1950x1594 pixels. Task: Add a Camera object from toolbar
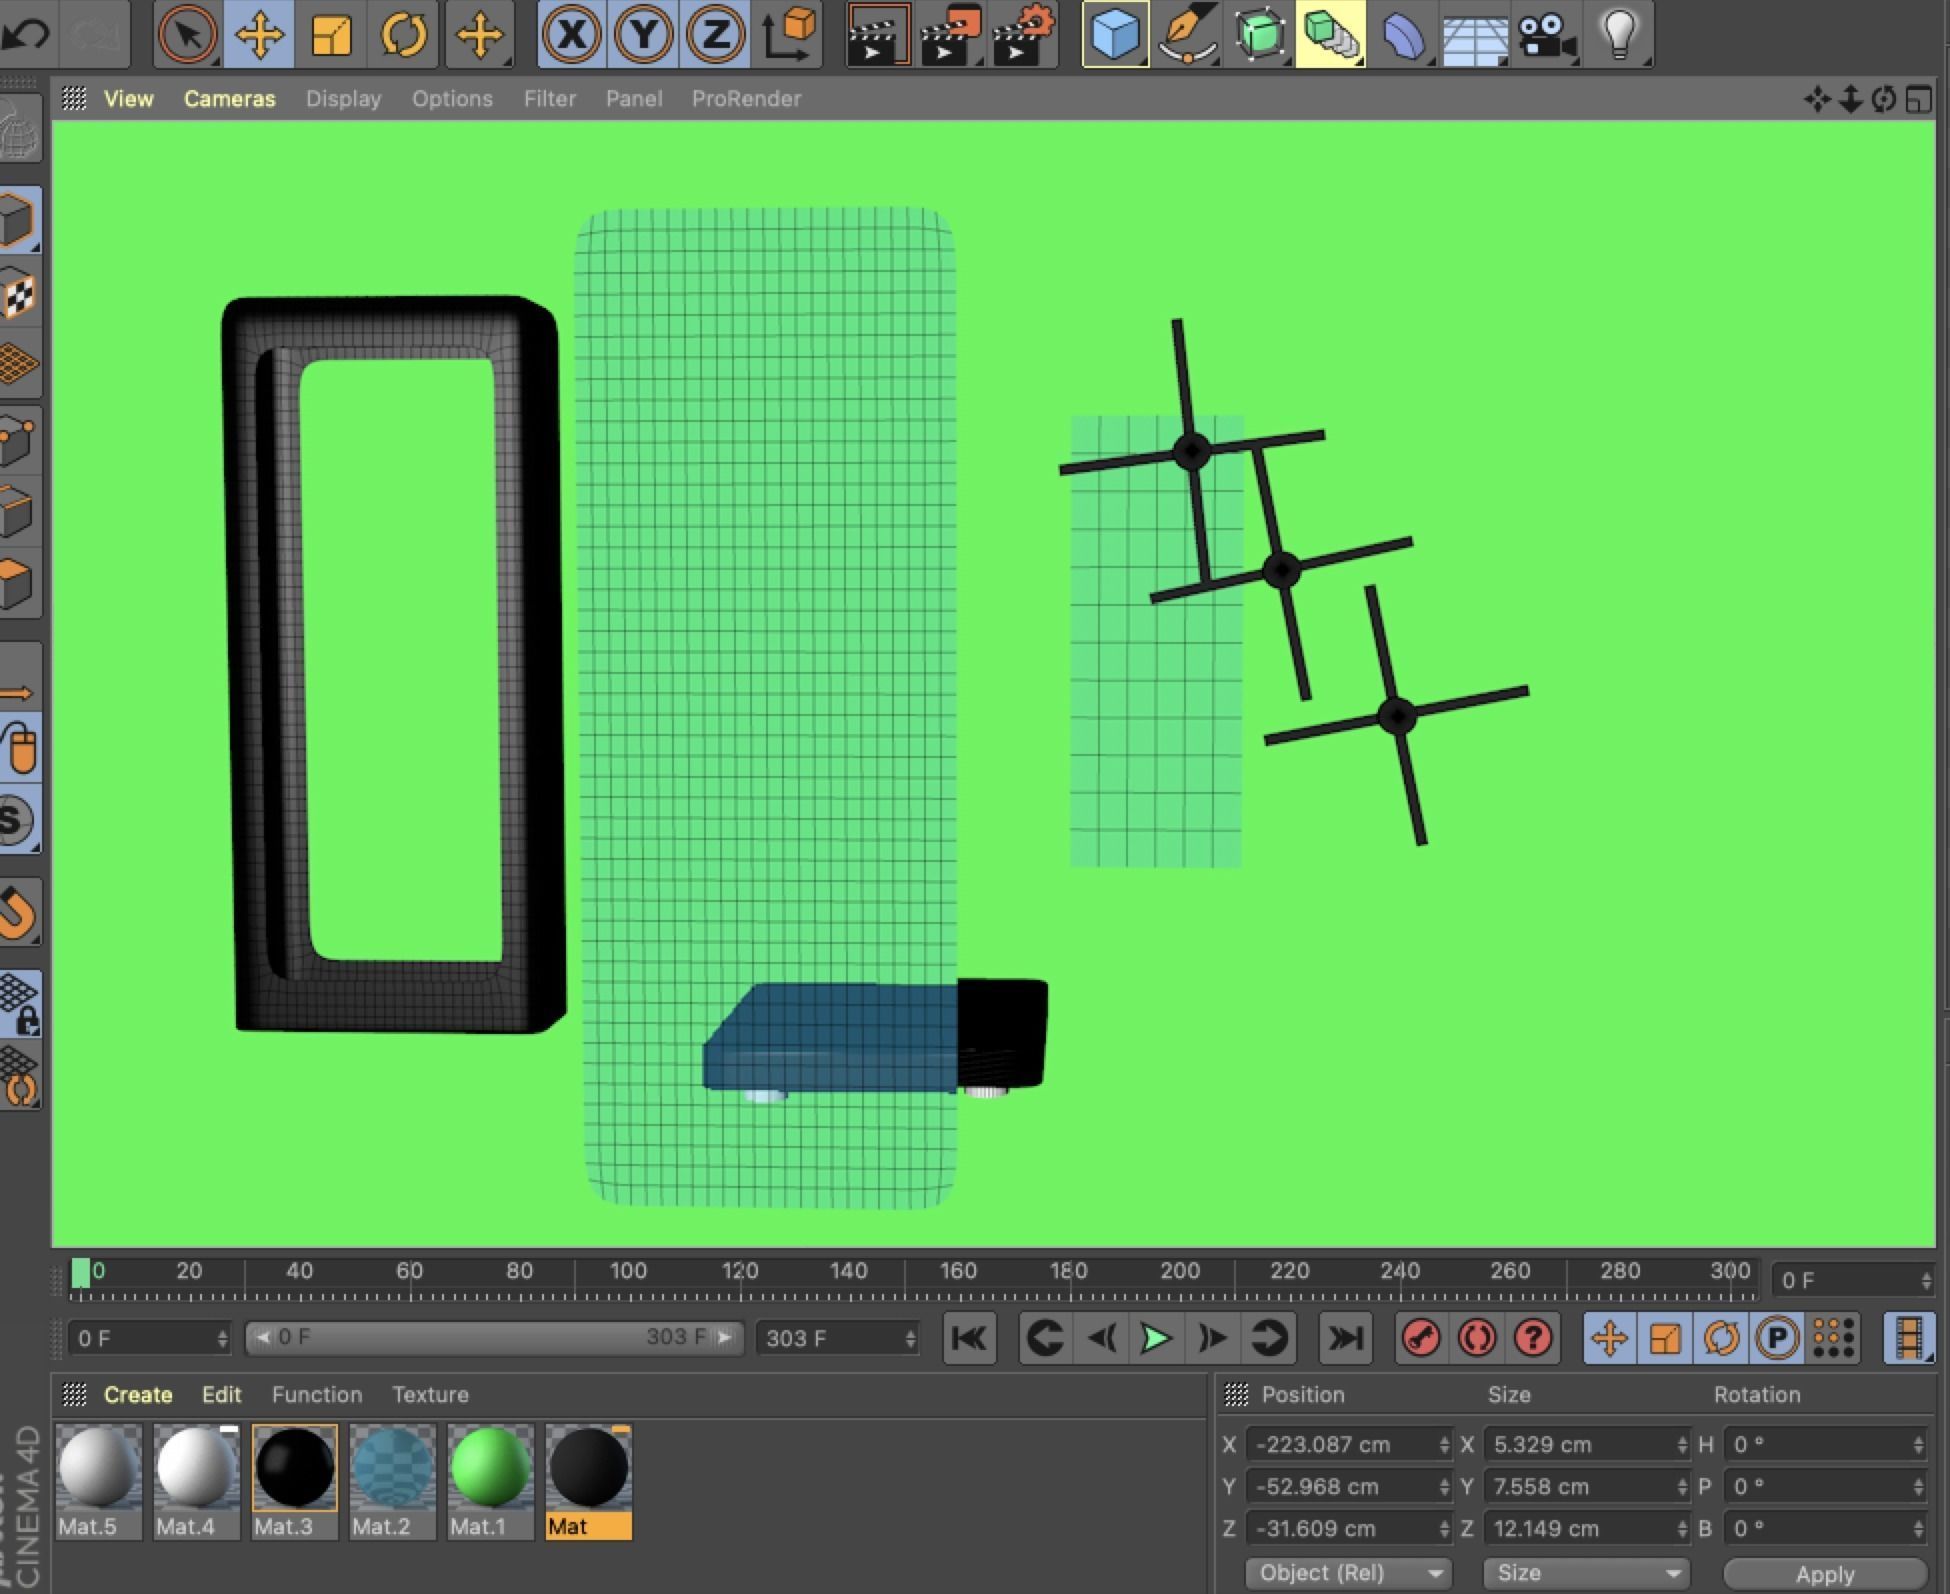pyautogui.click(x=1545, y=34)
